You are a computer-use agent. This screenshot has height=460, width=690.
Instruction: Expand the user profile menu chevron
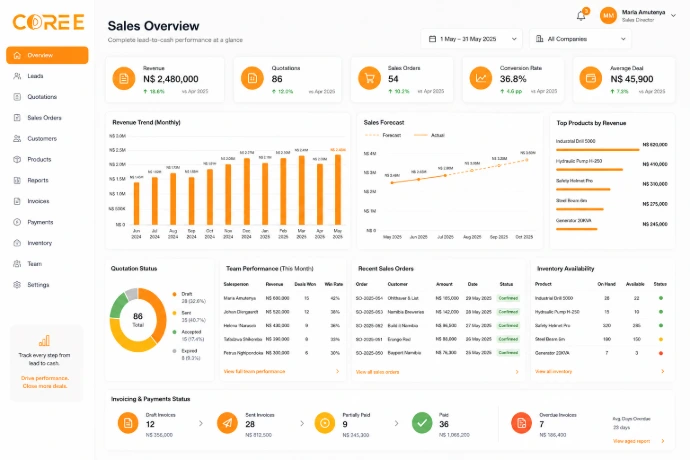tap(673, 15)
